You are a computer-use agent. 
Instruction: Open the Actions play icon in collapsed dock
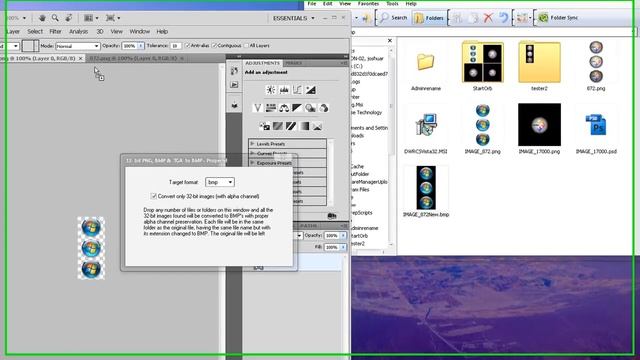[x=234, y=84]
